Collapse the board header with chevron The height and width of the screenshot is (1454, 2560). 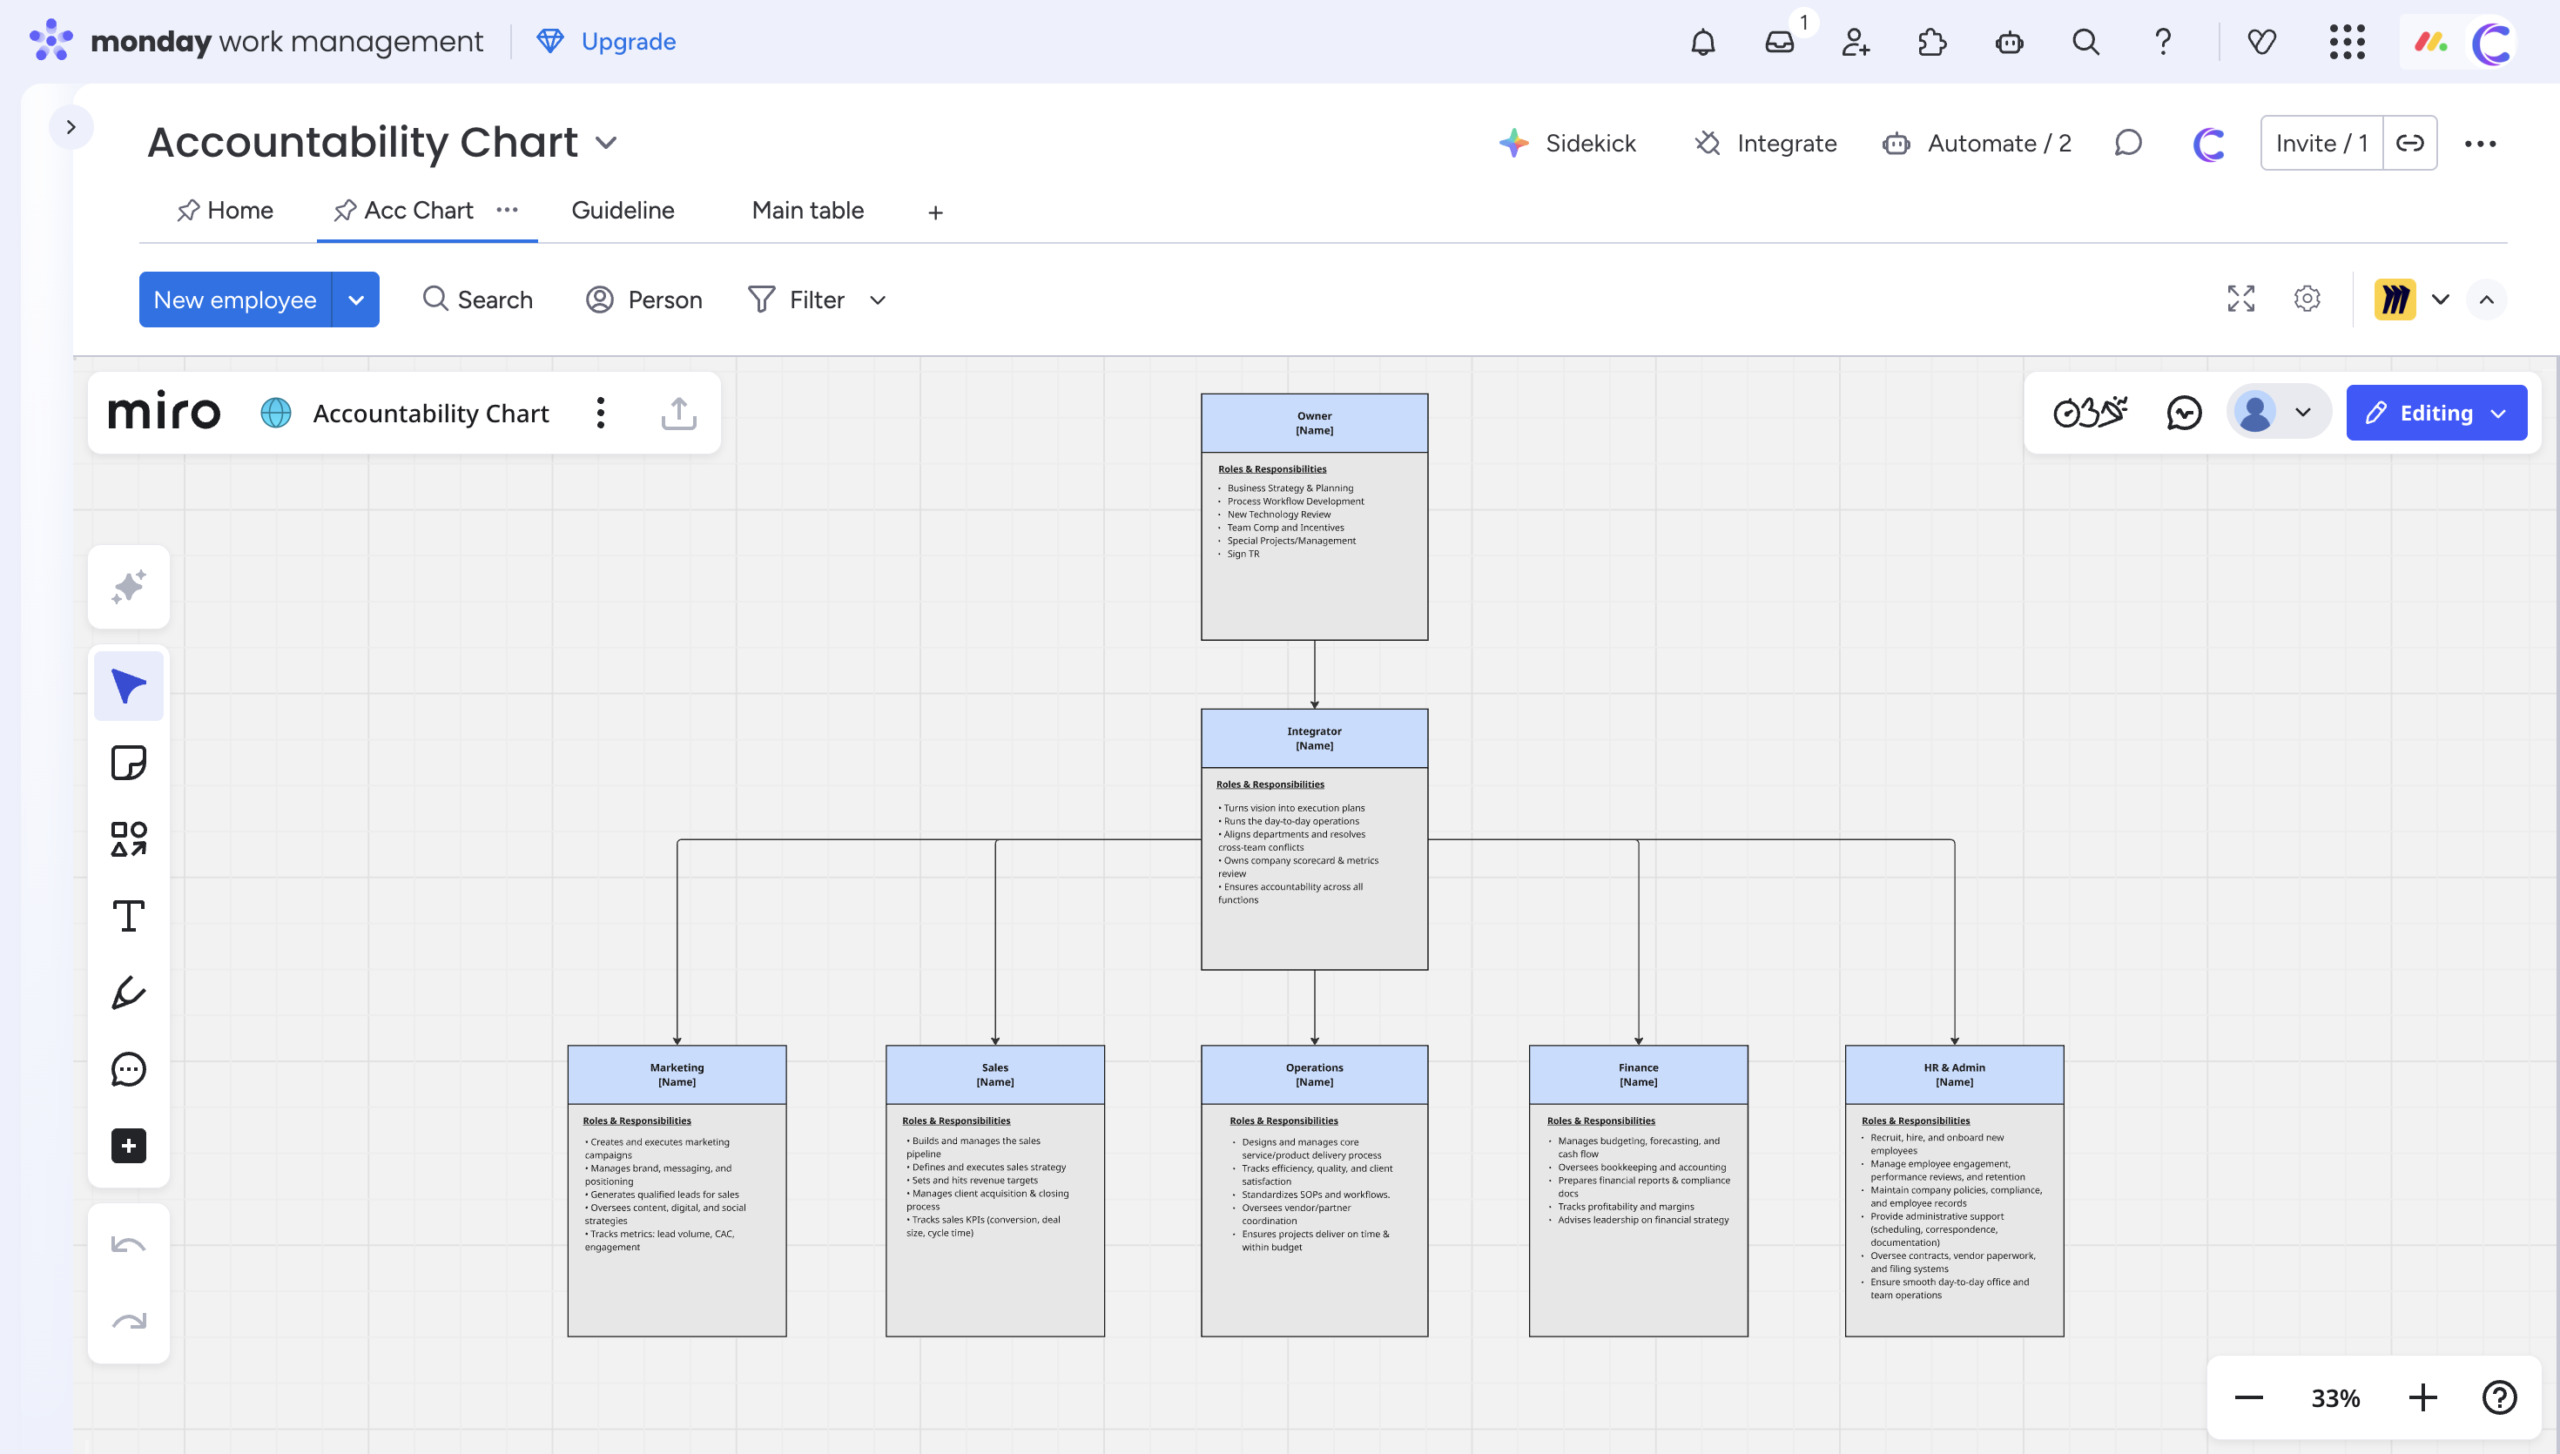[x=2486, y=299]
